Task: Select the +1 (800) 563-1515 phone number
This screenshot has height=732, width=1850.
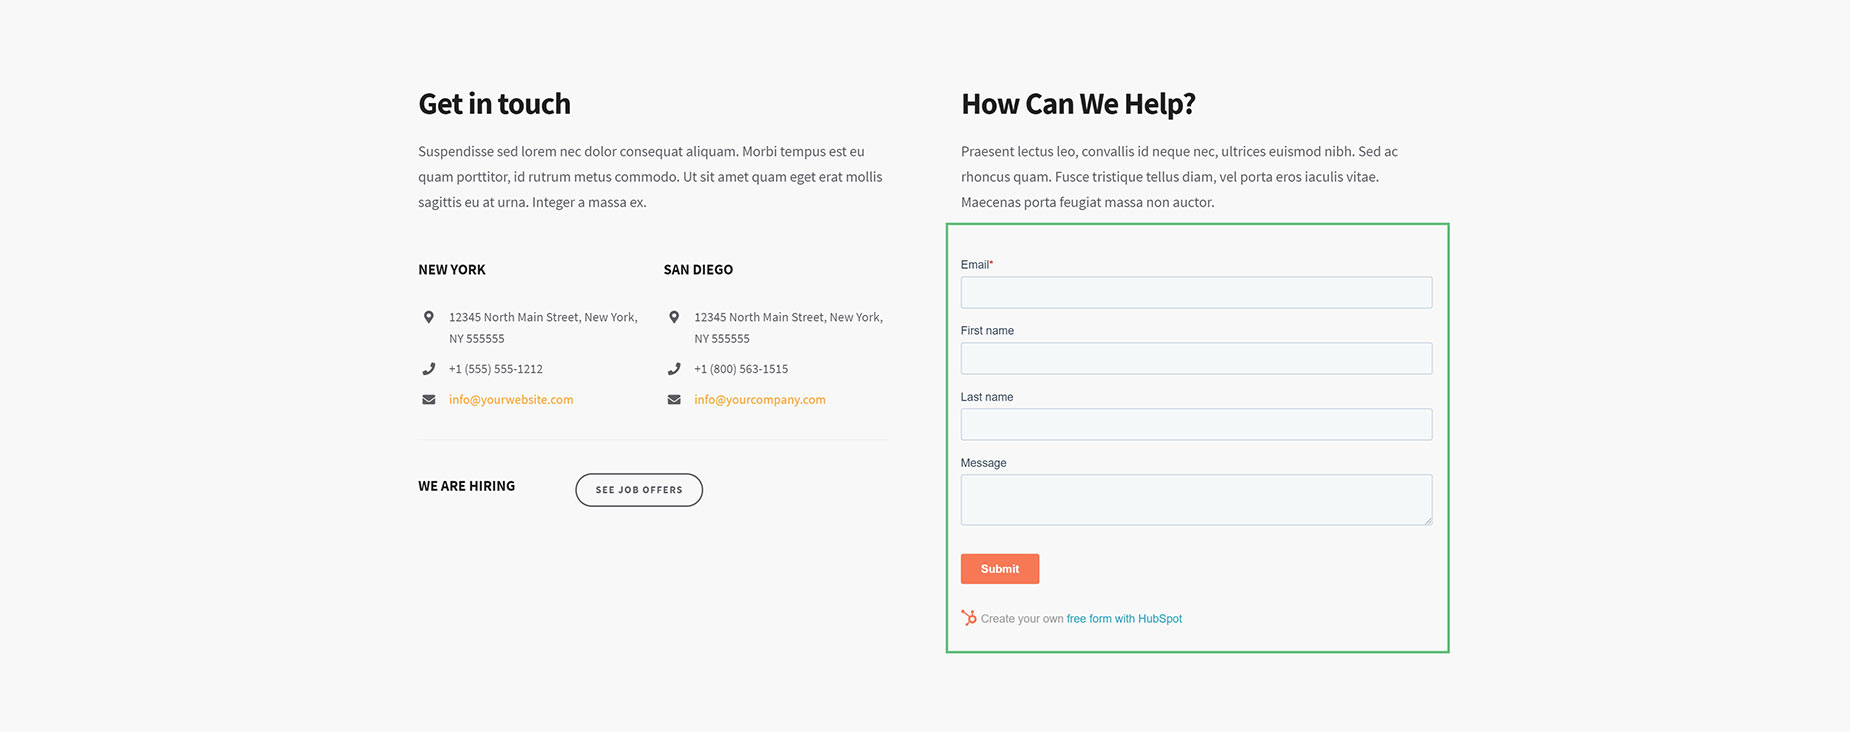Action: [741, 369]
